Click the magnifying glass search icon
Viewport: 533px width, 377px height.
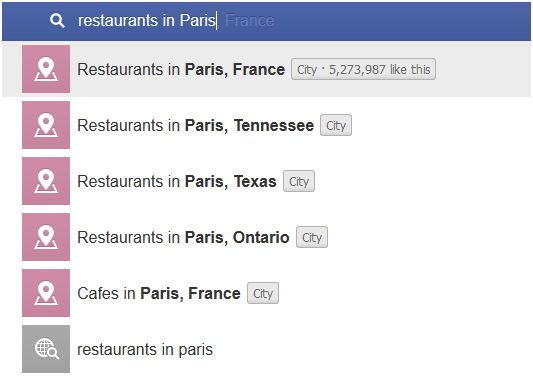57,20
